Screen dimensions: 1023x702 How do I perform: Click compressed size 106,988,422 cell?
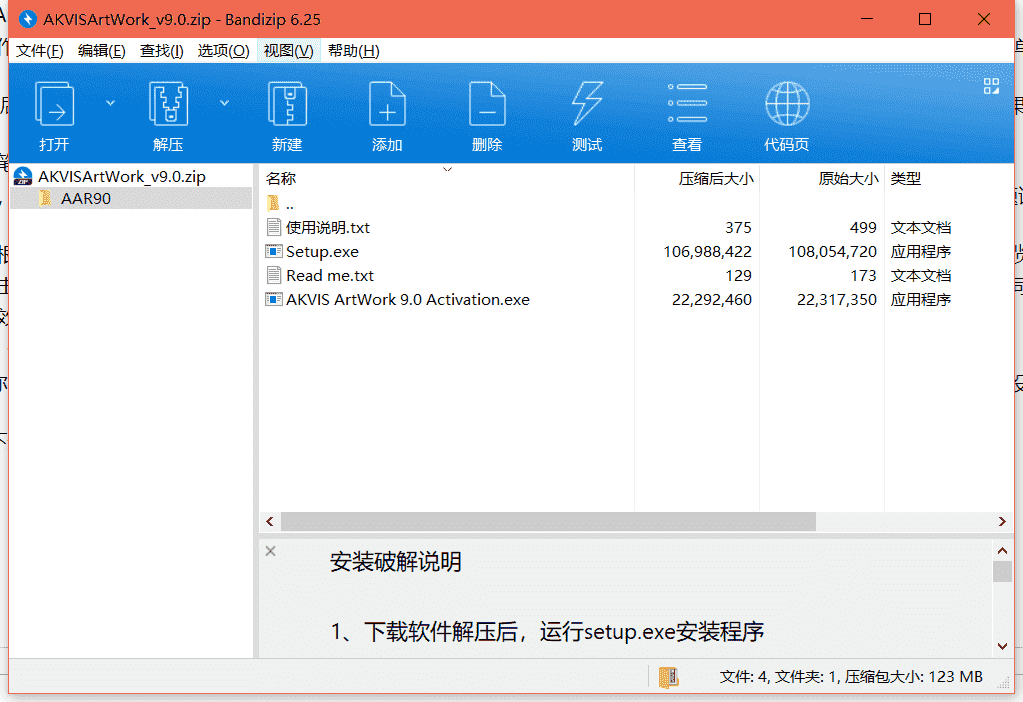(x=707, y=251)
